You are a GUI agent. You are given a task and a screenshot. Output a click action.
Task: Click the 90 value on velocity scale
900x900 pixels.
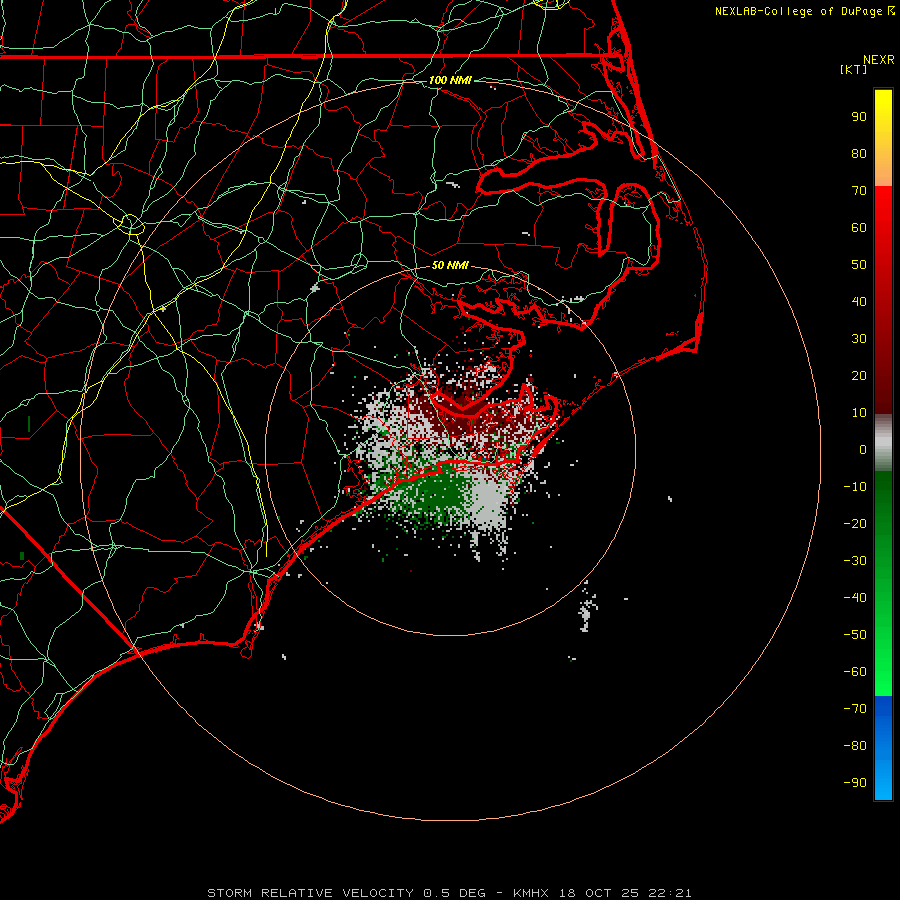coord(859,117)
